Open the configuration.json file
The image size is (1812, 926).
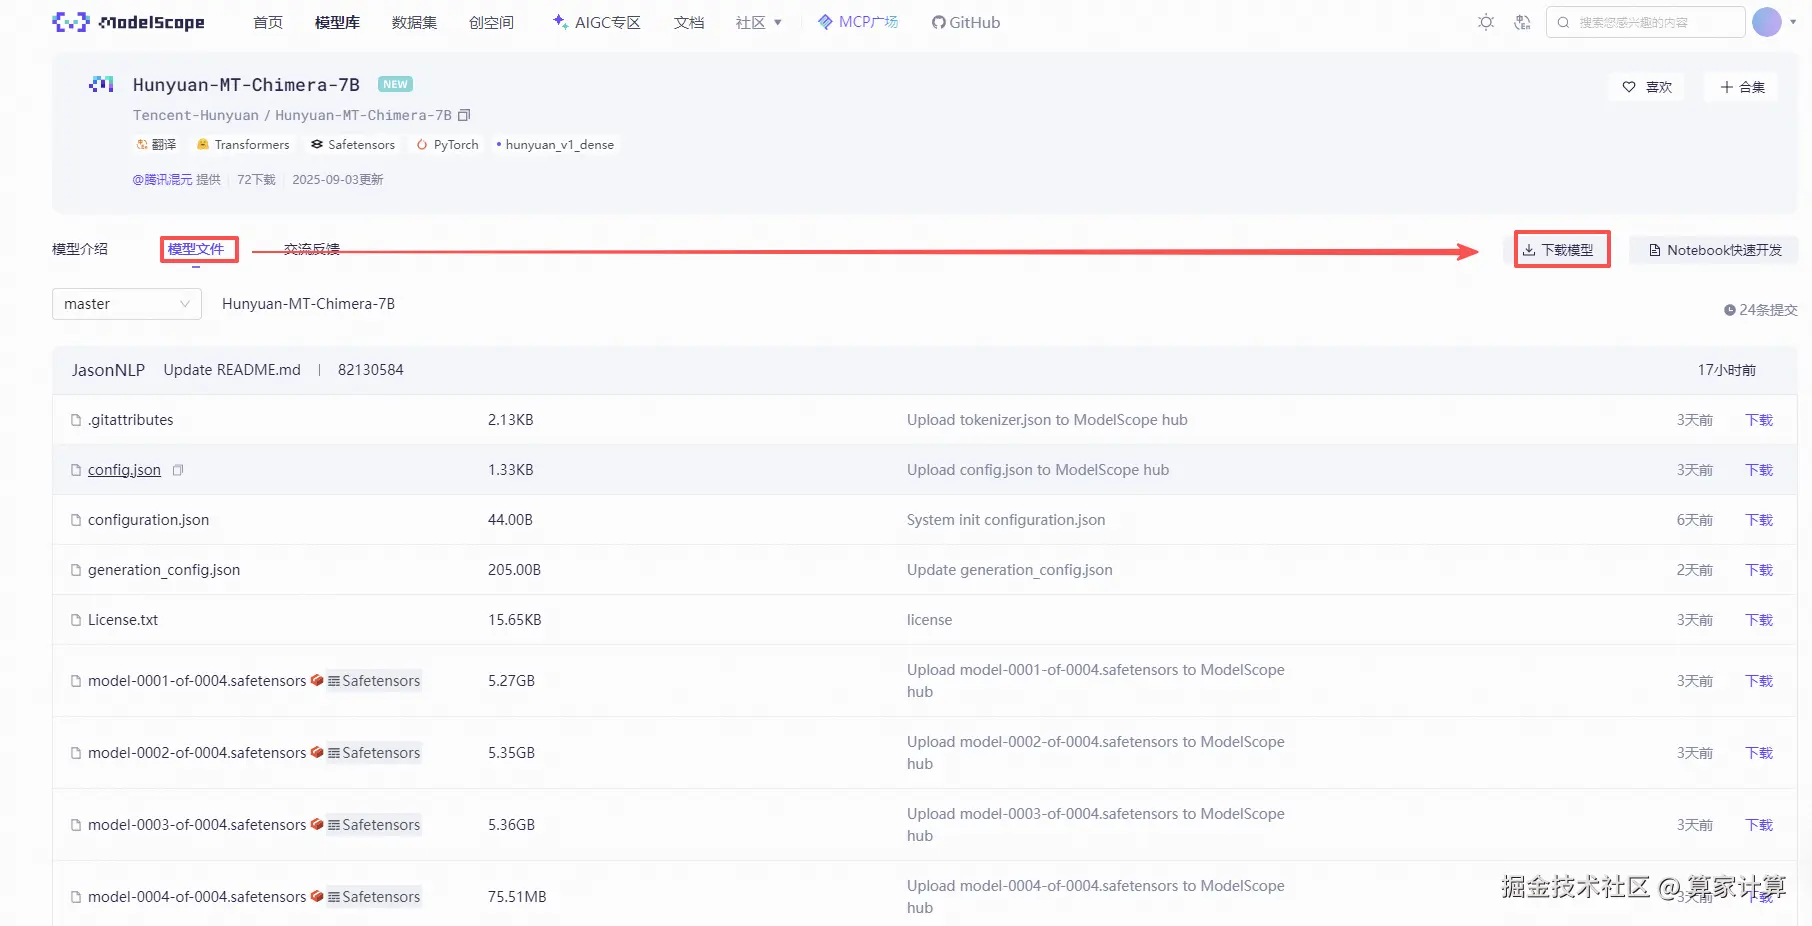(148, 520)
